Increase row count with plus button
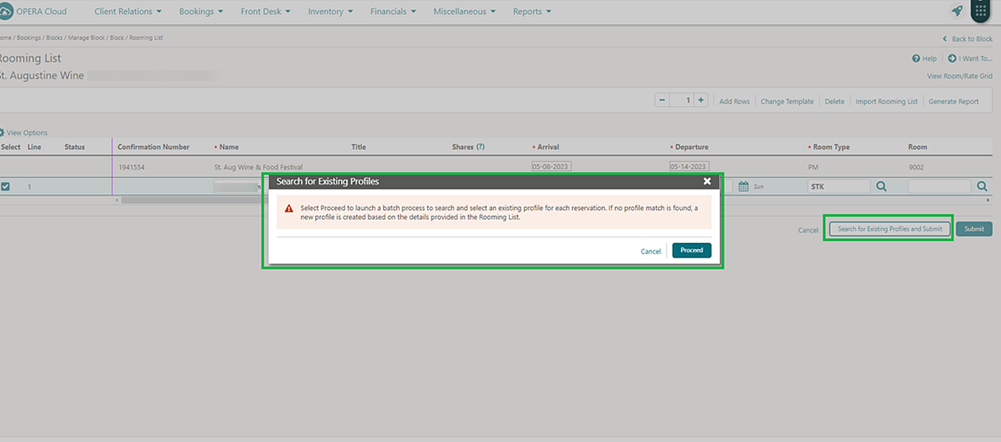 [700, 100]
